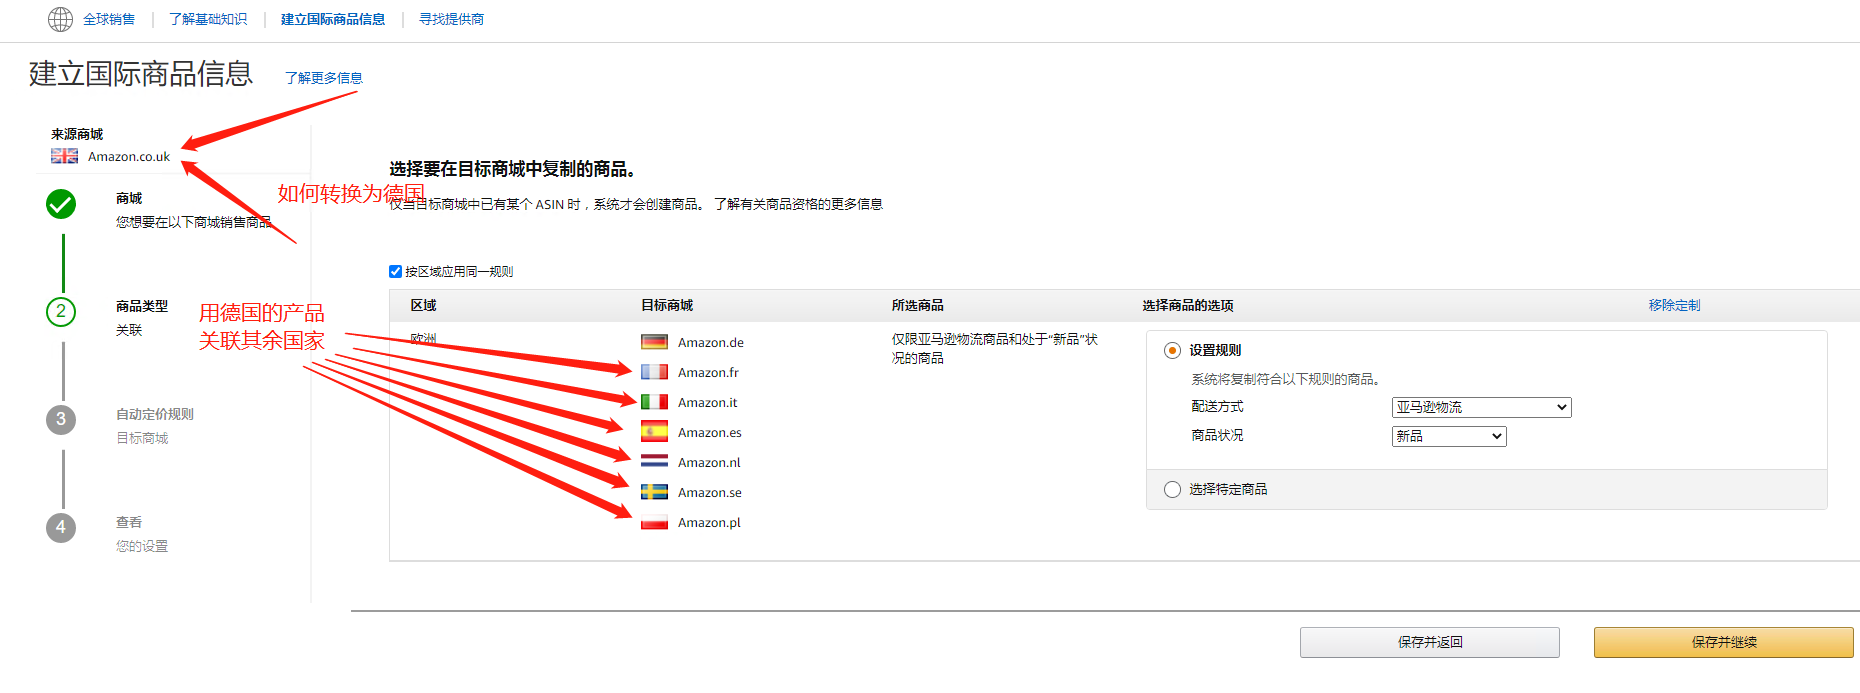Click the 保存并返回 button
The image size is (1860, 693).
1430,642
